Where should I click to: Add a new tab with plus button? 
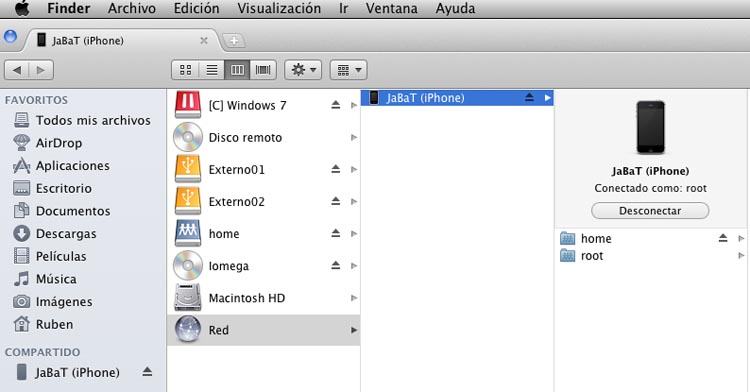point(234,41)
